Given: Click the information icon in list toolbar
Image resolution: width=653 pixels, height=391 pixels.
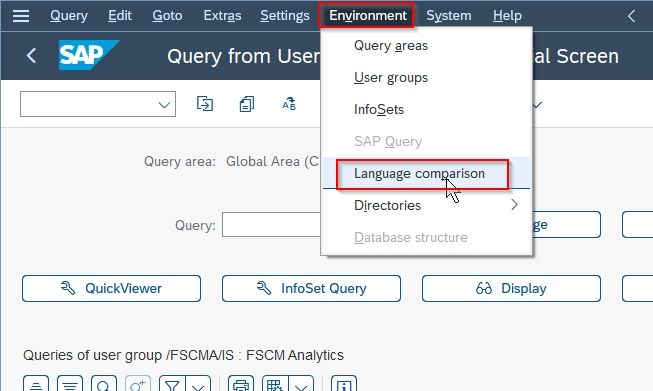Looking at the screenshot, I should coord(344,384).
